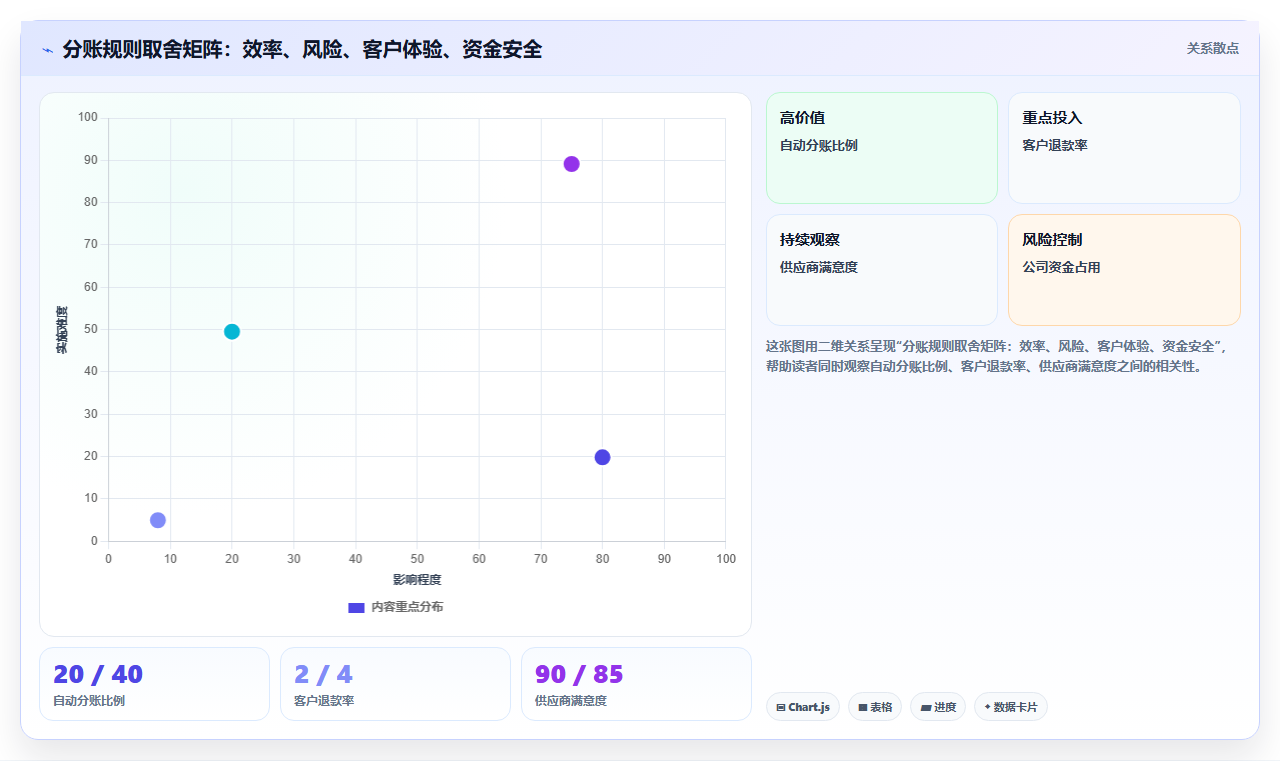This screenshot has width=1280, height=761.
Task: Open the 高价值 quadrant card
Action: [x=882, y=148]
